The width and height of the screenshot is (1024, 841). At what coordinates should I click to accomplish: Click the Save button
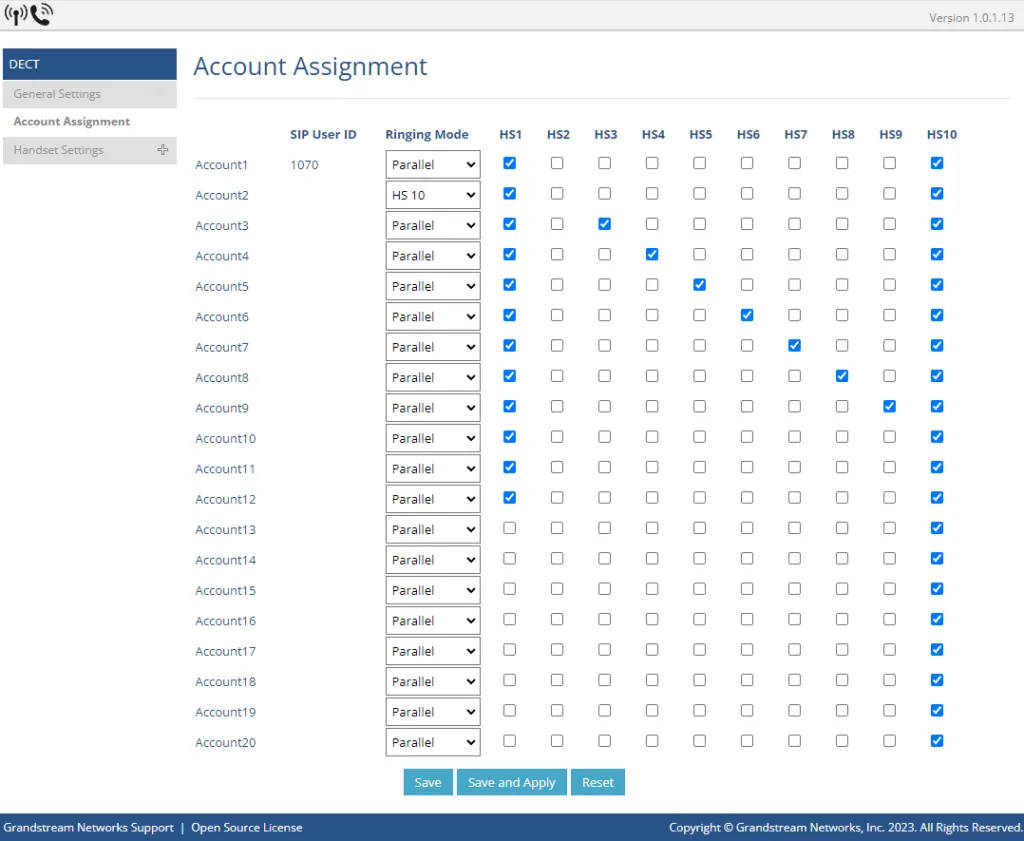428,782
